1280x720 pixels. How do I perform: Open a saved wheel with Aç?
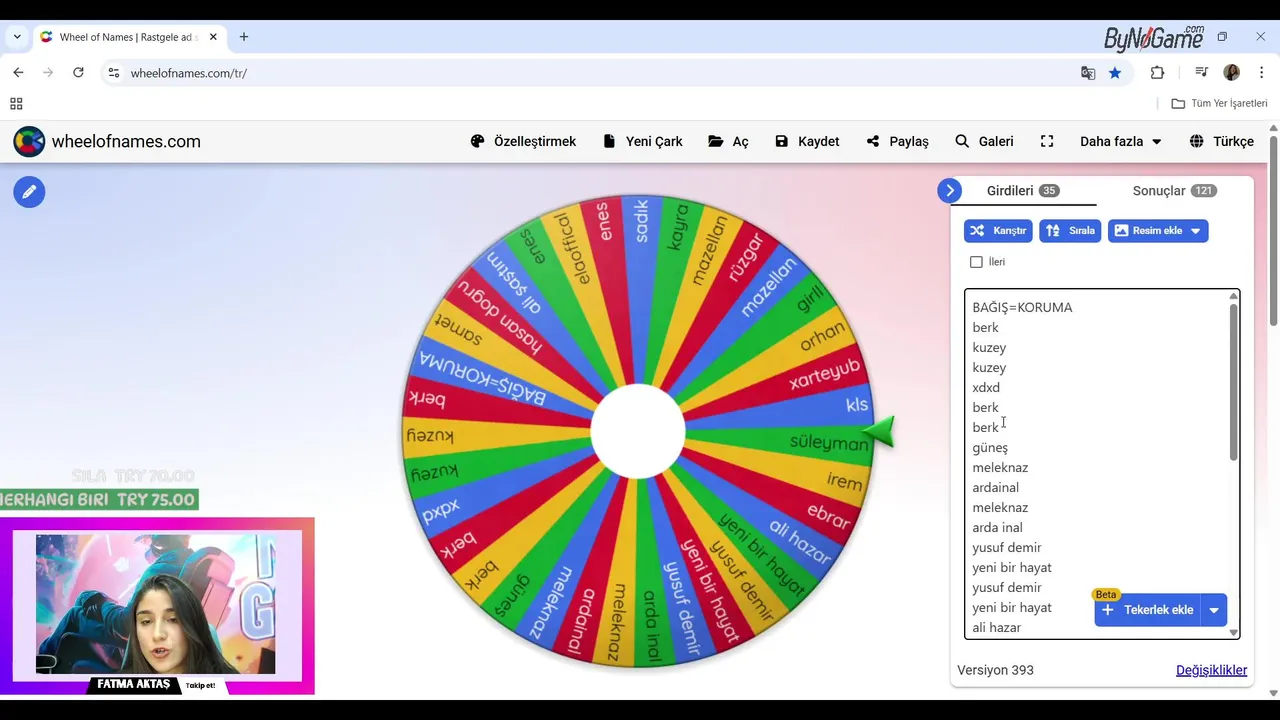(x=728, y=141)
